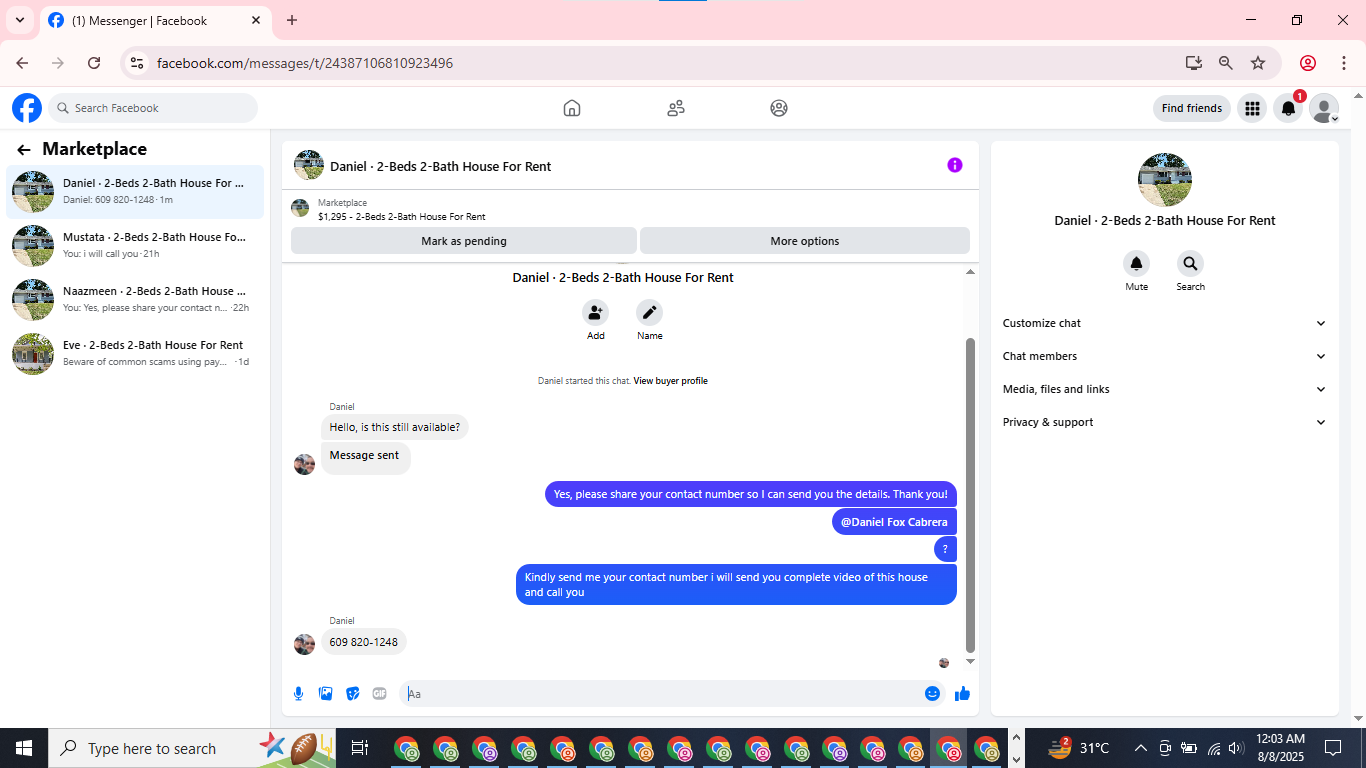The height and width of the screenshot is (768, 1366).
Task: Search in conversation with magnifier icon
Action: [1190, 264]
